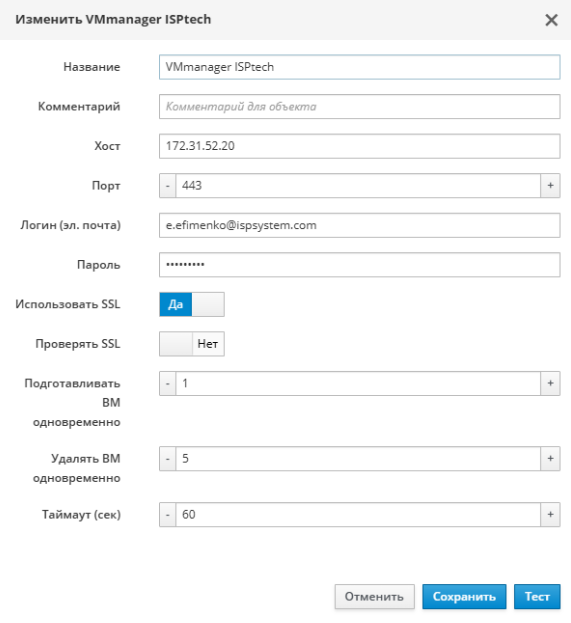571x623 pixels.
Task: Click the Логин (эл. почта) field
Action: [360, 225]
